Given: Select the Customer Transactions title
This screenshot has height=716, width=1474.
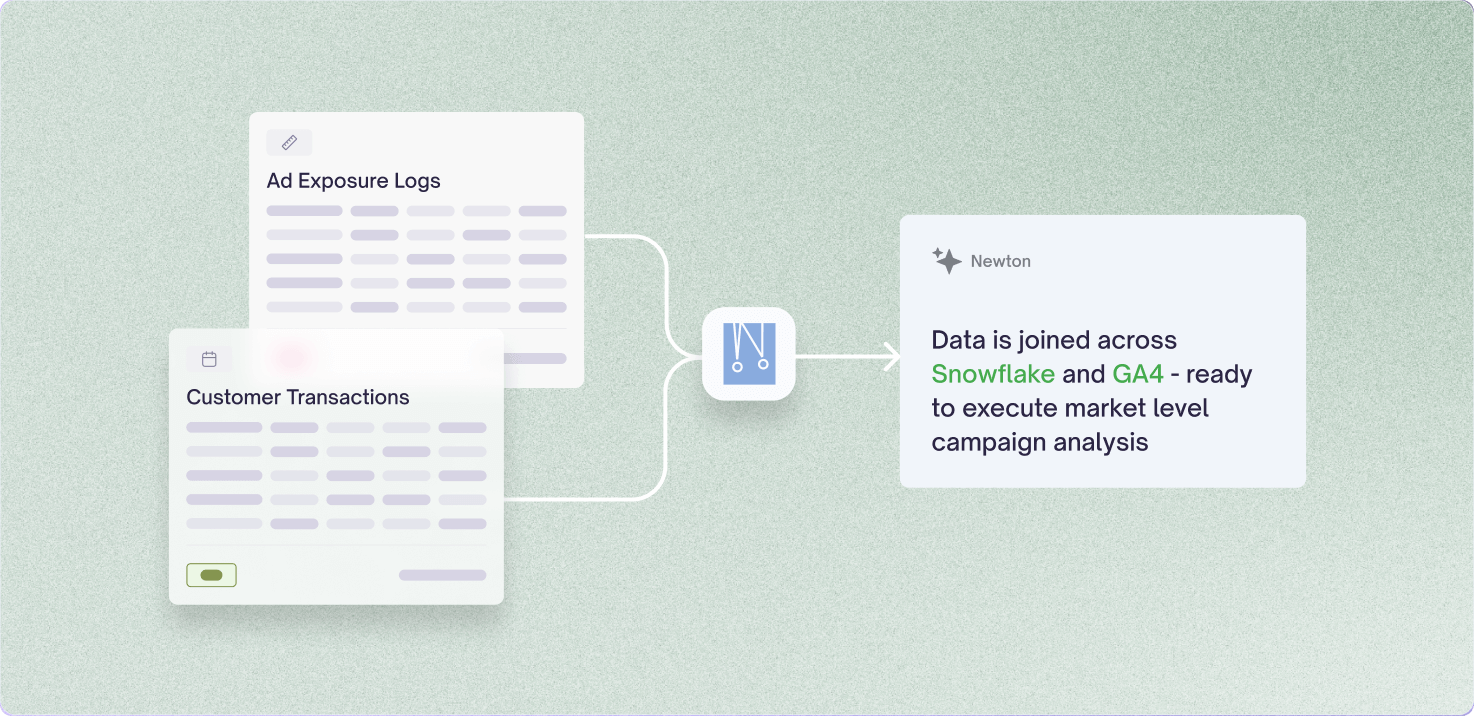Looking at the screenshot, I should point(298,397).
